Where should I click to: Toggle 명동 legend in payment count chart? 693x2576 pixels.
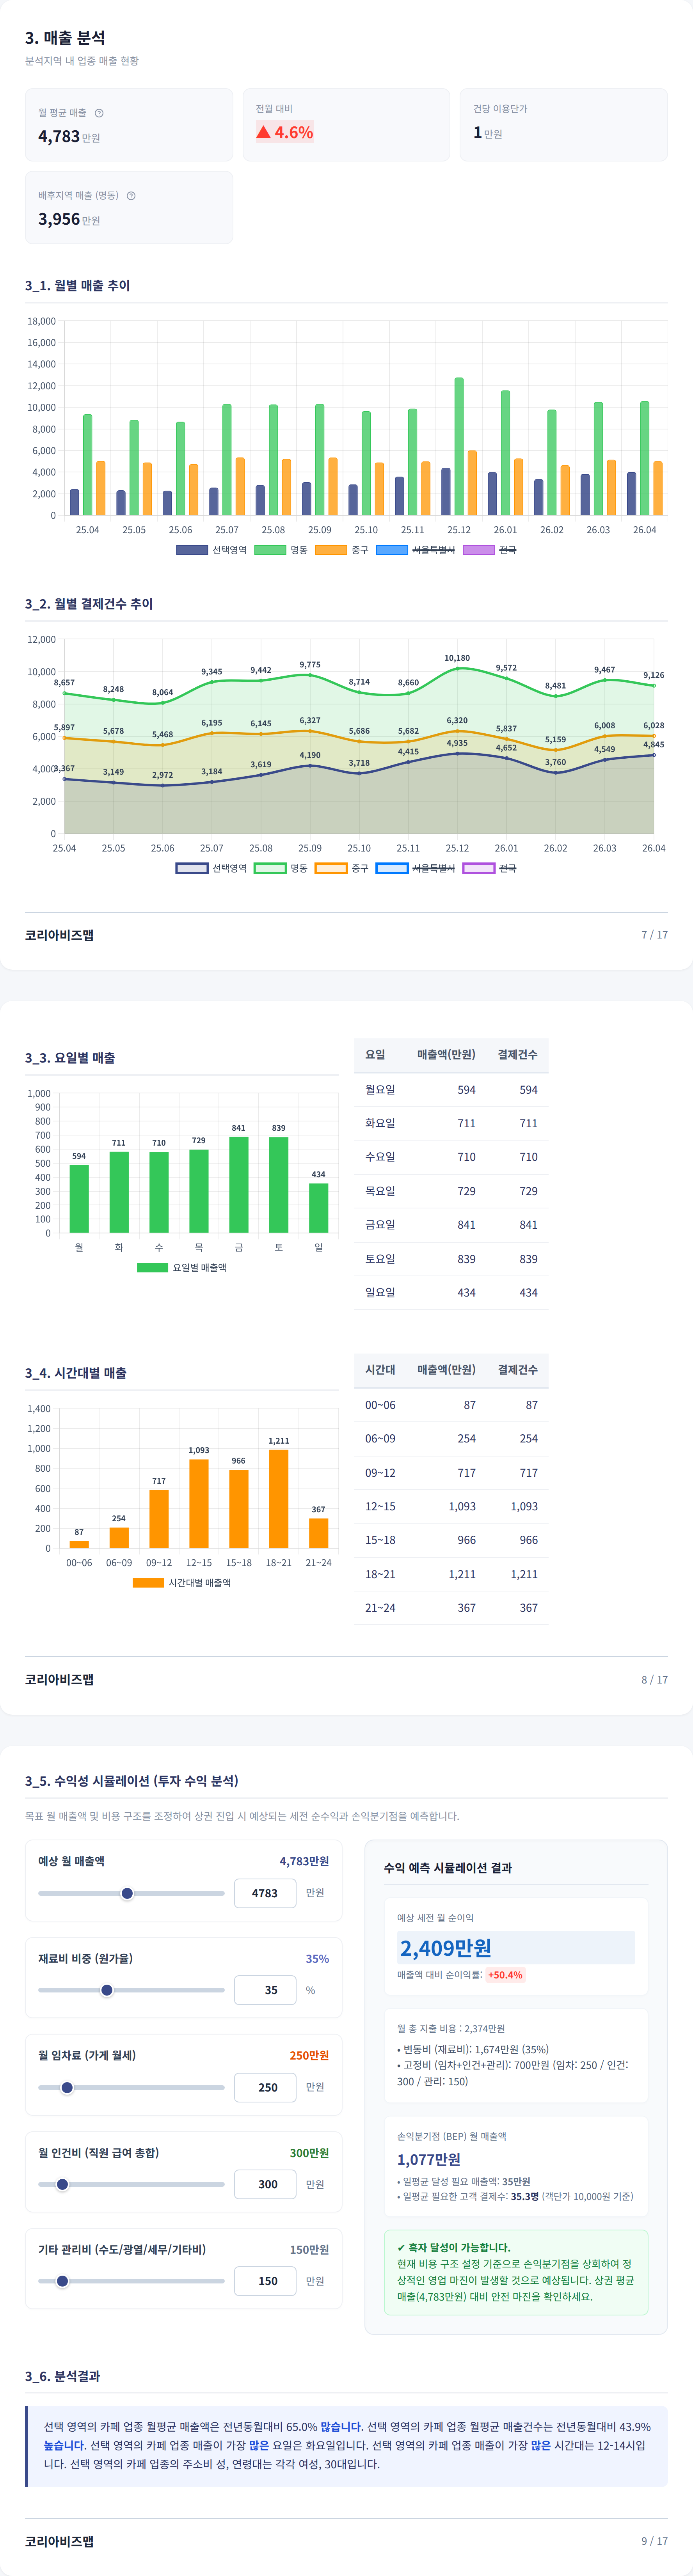[281, 868]
